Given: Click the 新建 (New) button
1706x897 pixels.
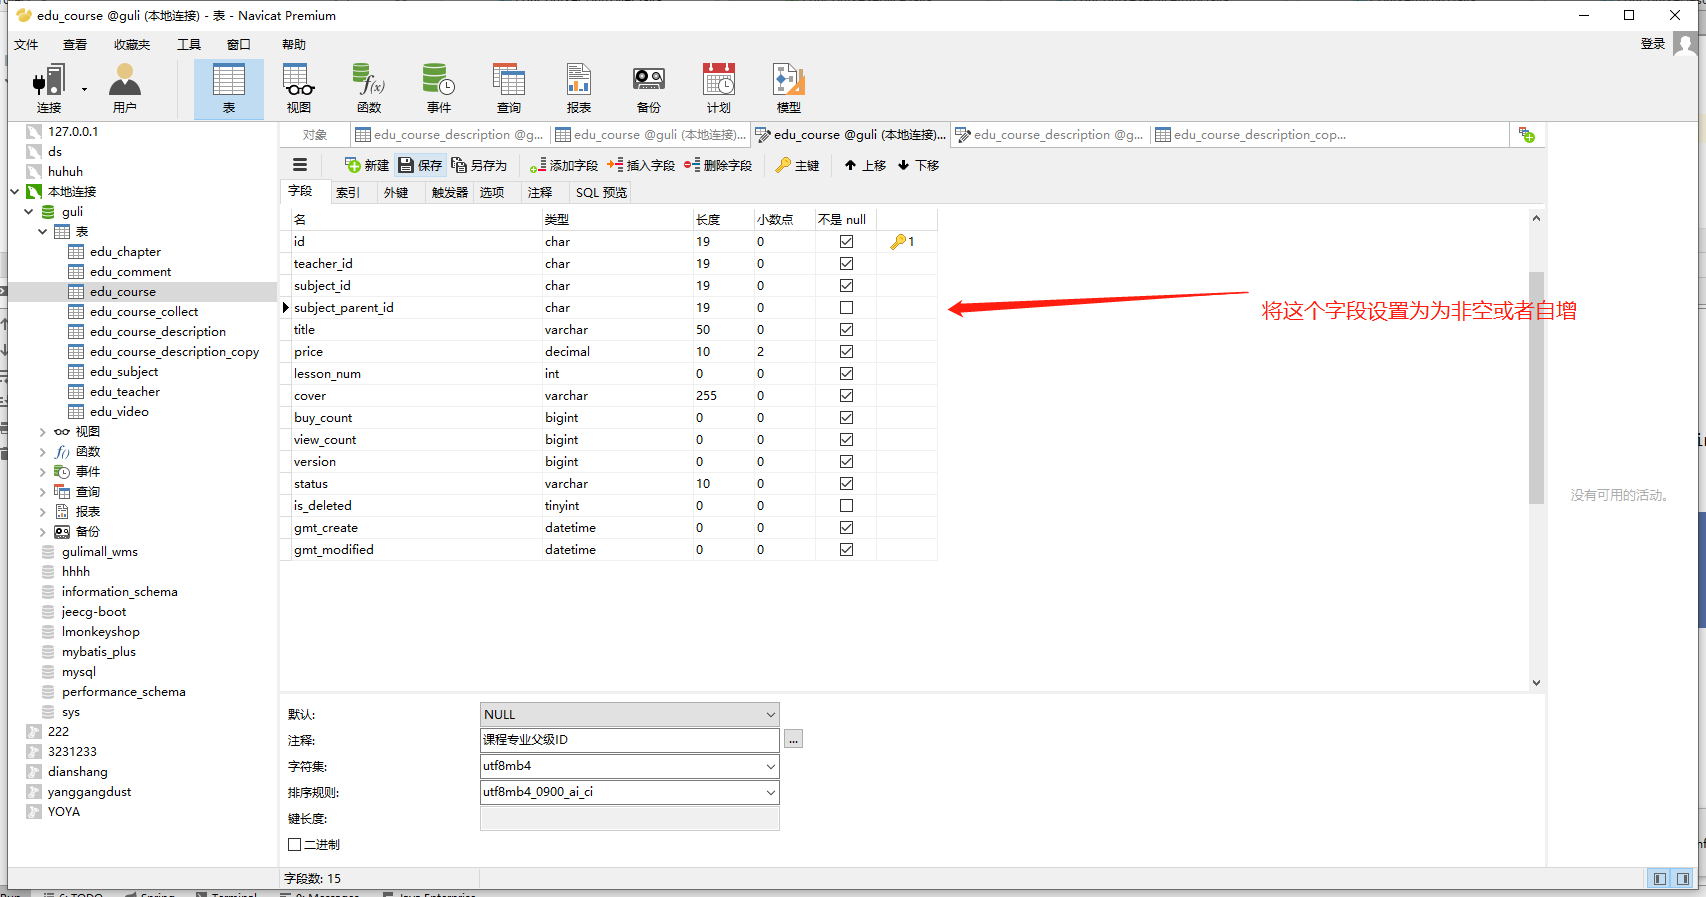Looking at the screenshot, I should coord(367,165).
